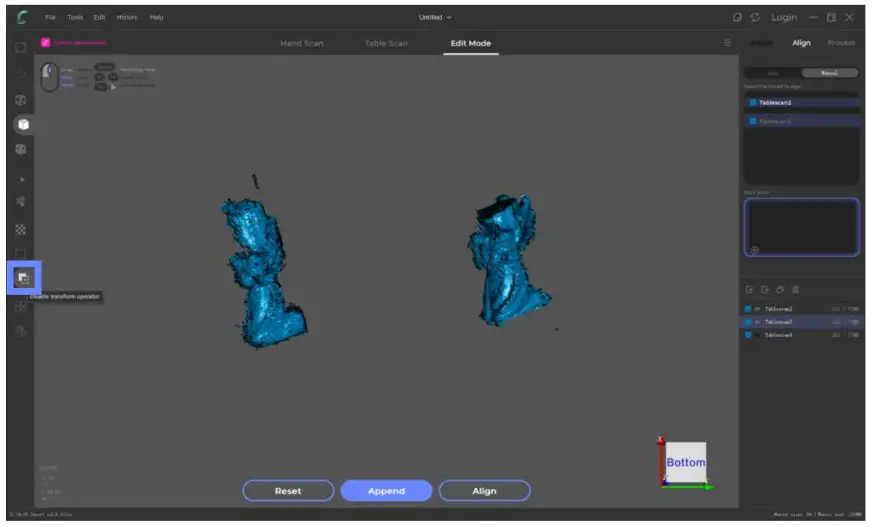This screenshot has height=527, width=874.
Task: Click the transform operator icon in left sidebar
Action: point(23,278)
